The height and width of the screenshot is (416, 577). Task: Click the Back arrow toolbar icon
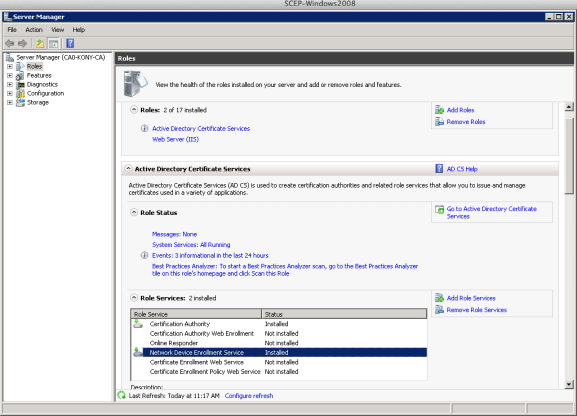(x=10, y=43)
